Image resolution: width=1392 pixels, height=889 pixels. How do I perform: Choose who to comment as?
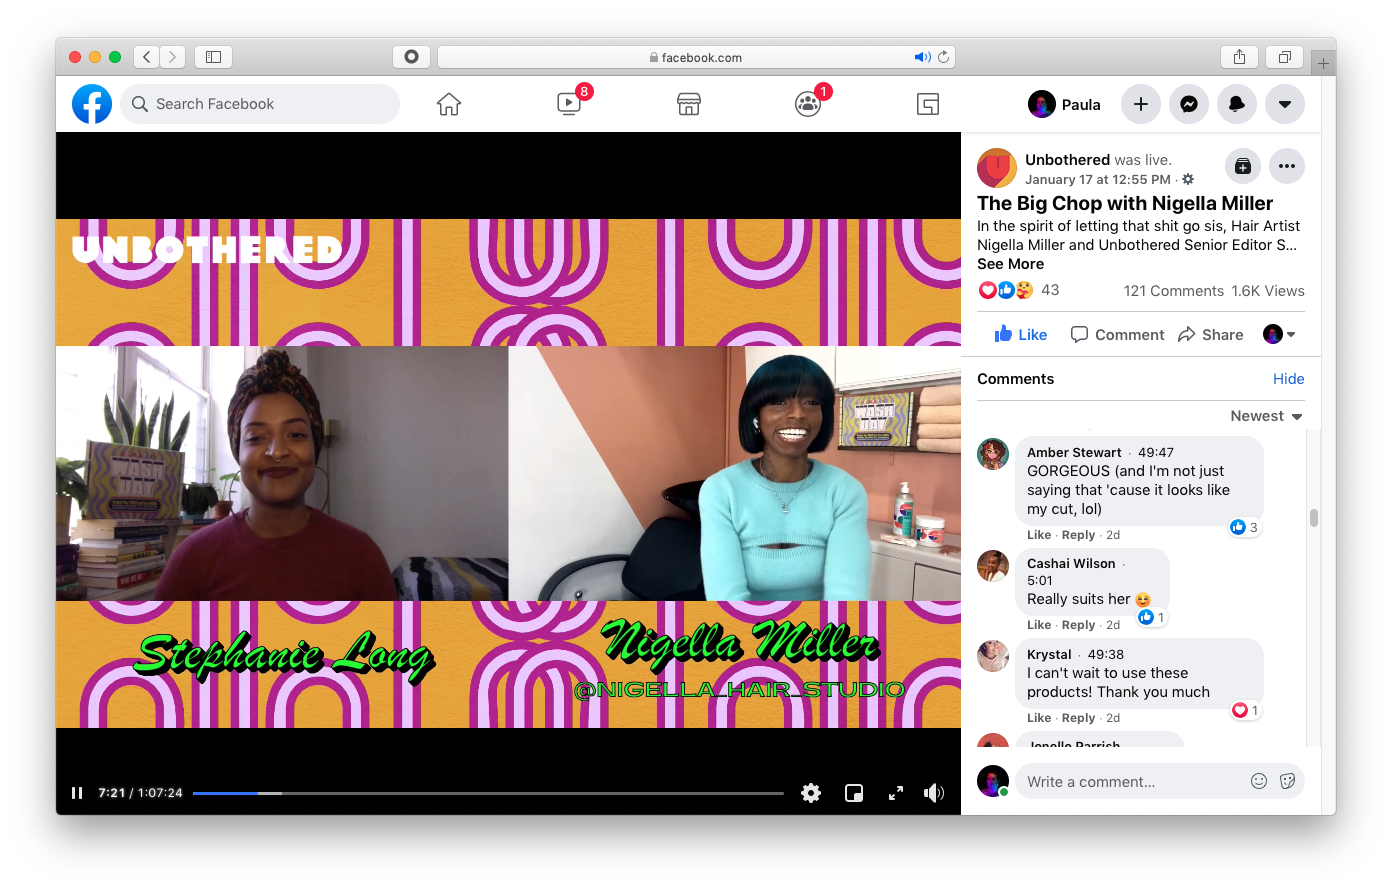point(1279,335)
